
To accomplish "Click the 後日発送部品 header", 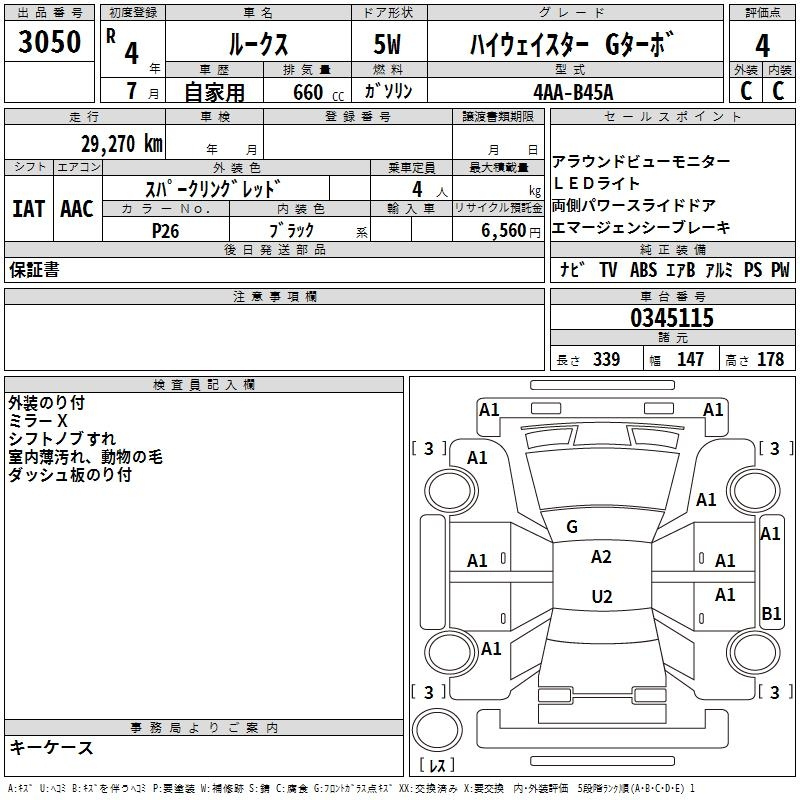I will (x=274, y=249).
